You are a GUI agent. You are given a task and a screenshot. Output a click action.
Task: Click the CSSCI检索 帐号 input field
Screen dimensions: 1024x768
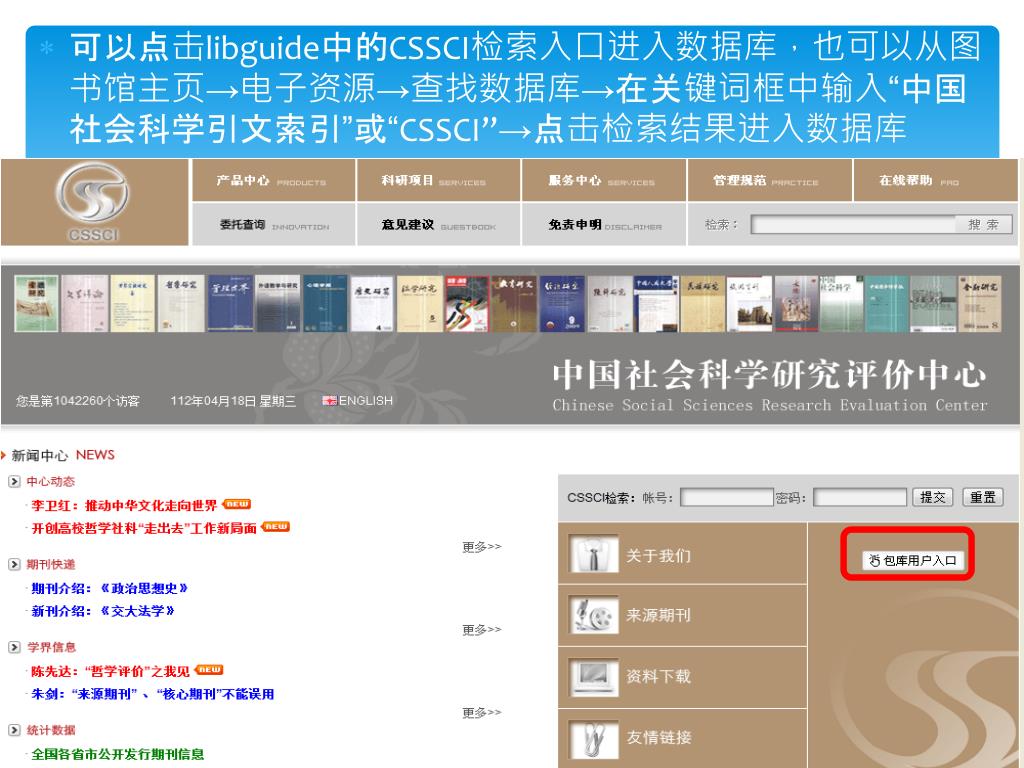[x=727, y=498]
